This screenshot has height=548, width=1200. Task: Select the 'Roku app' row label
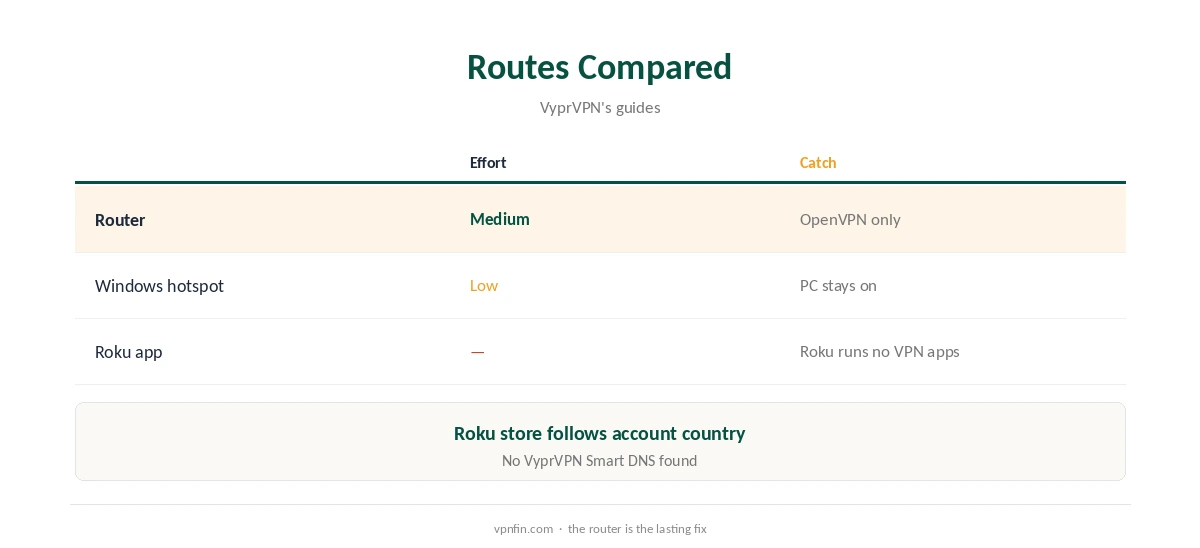click(128, 352)
